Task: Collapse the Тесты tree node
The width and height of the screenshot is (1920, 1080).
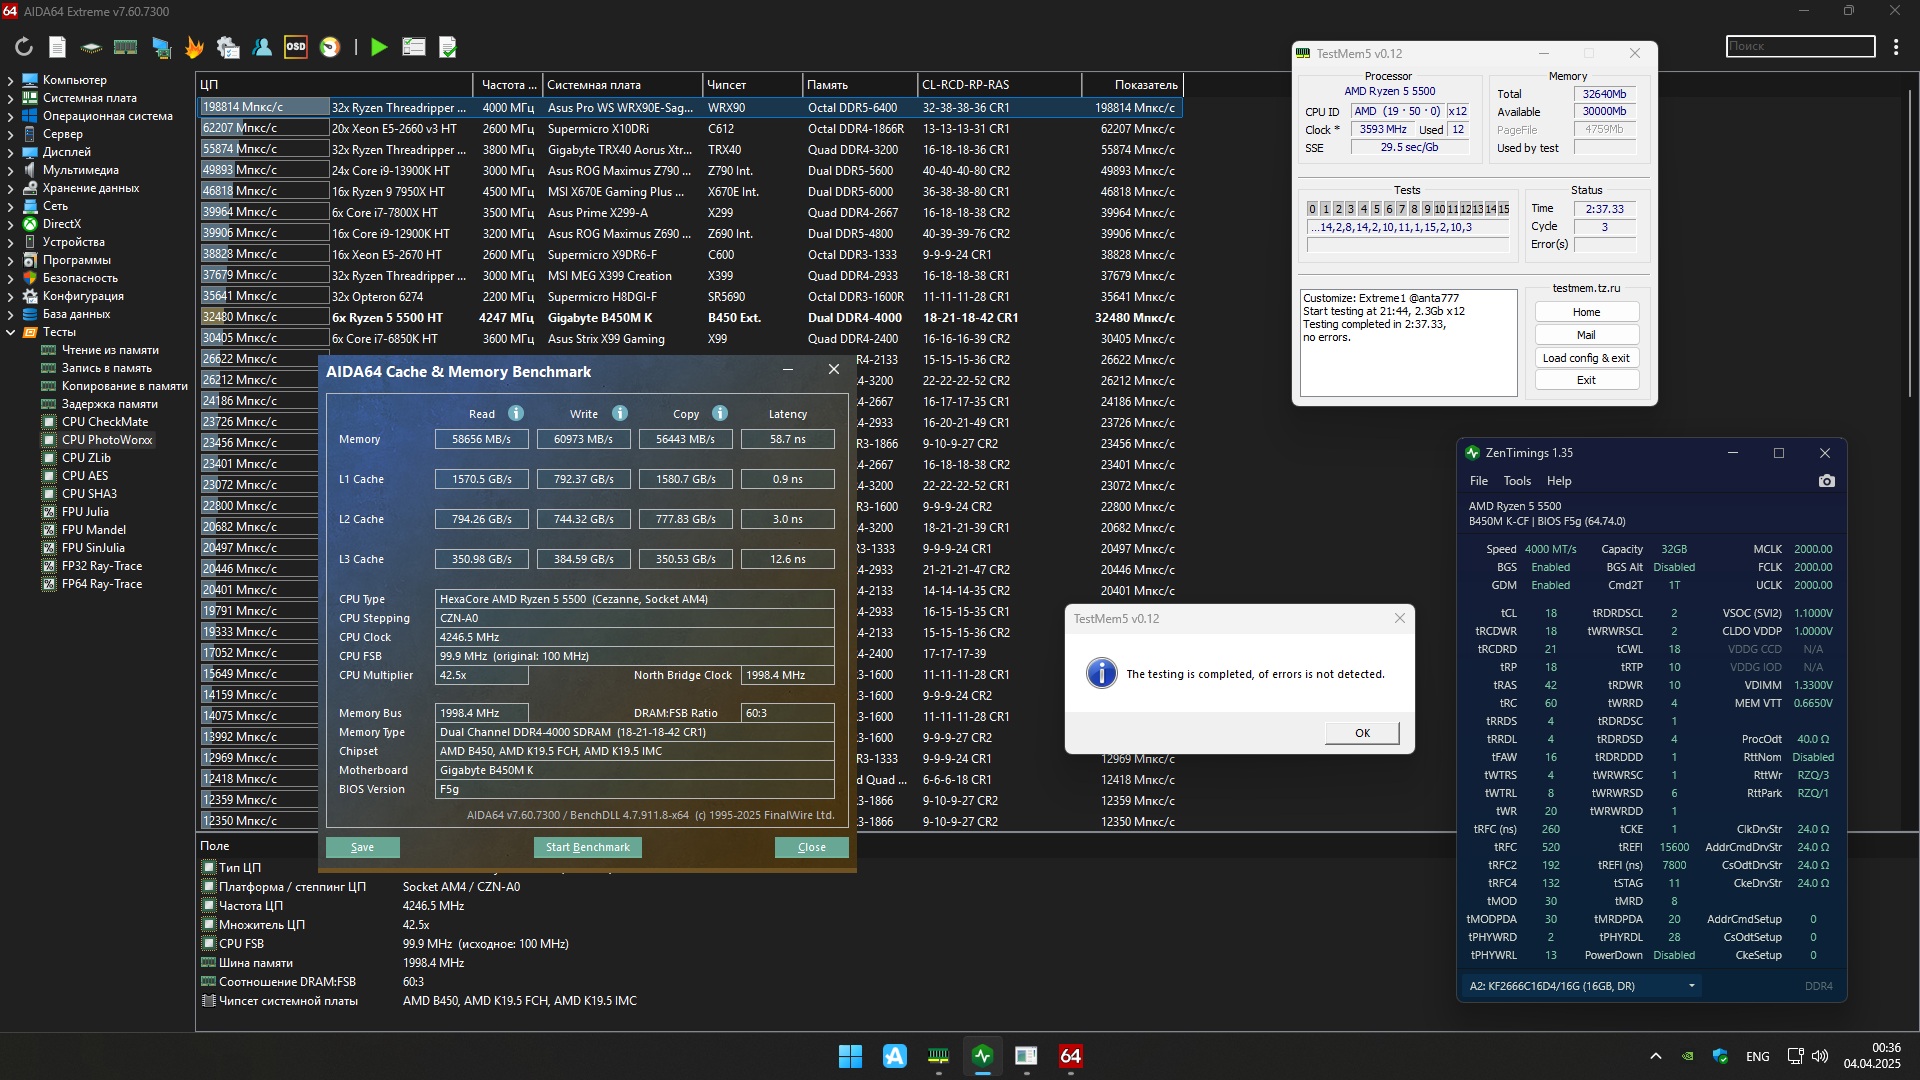Action: point(11,332)
